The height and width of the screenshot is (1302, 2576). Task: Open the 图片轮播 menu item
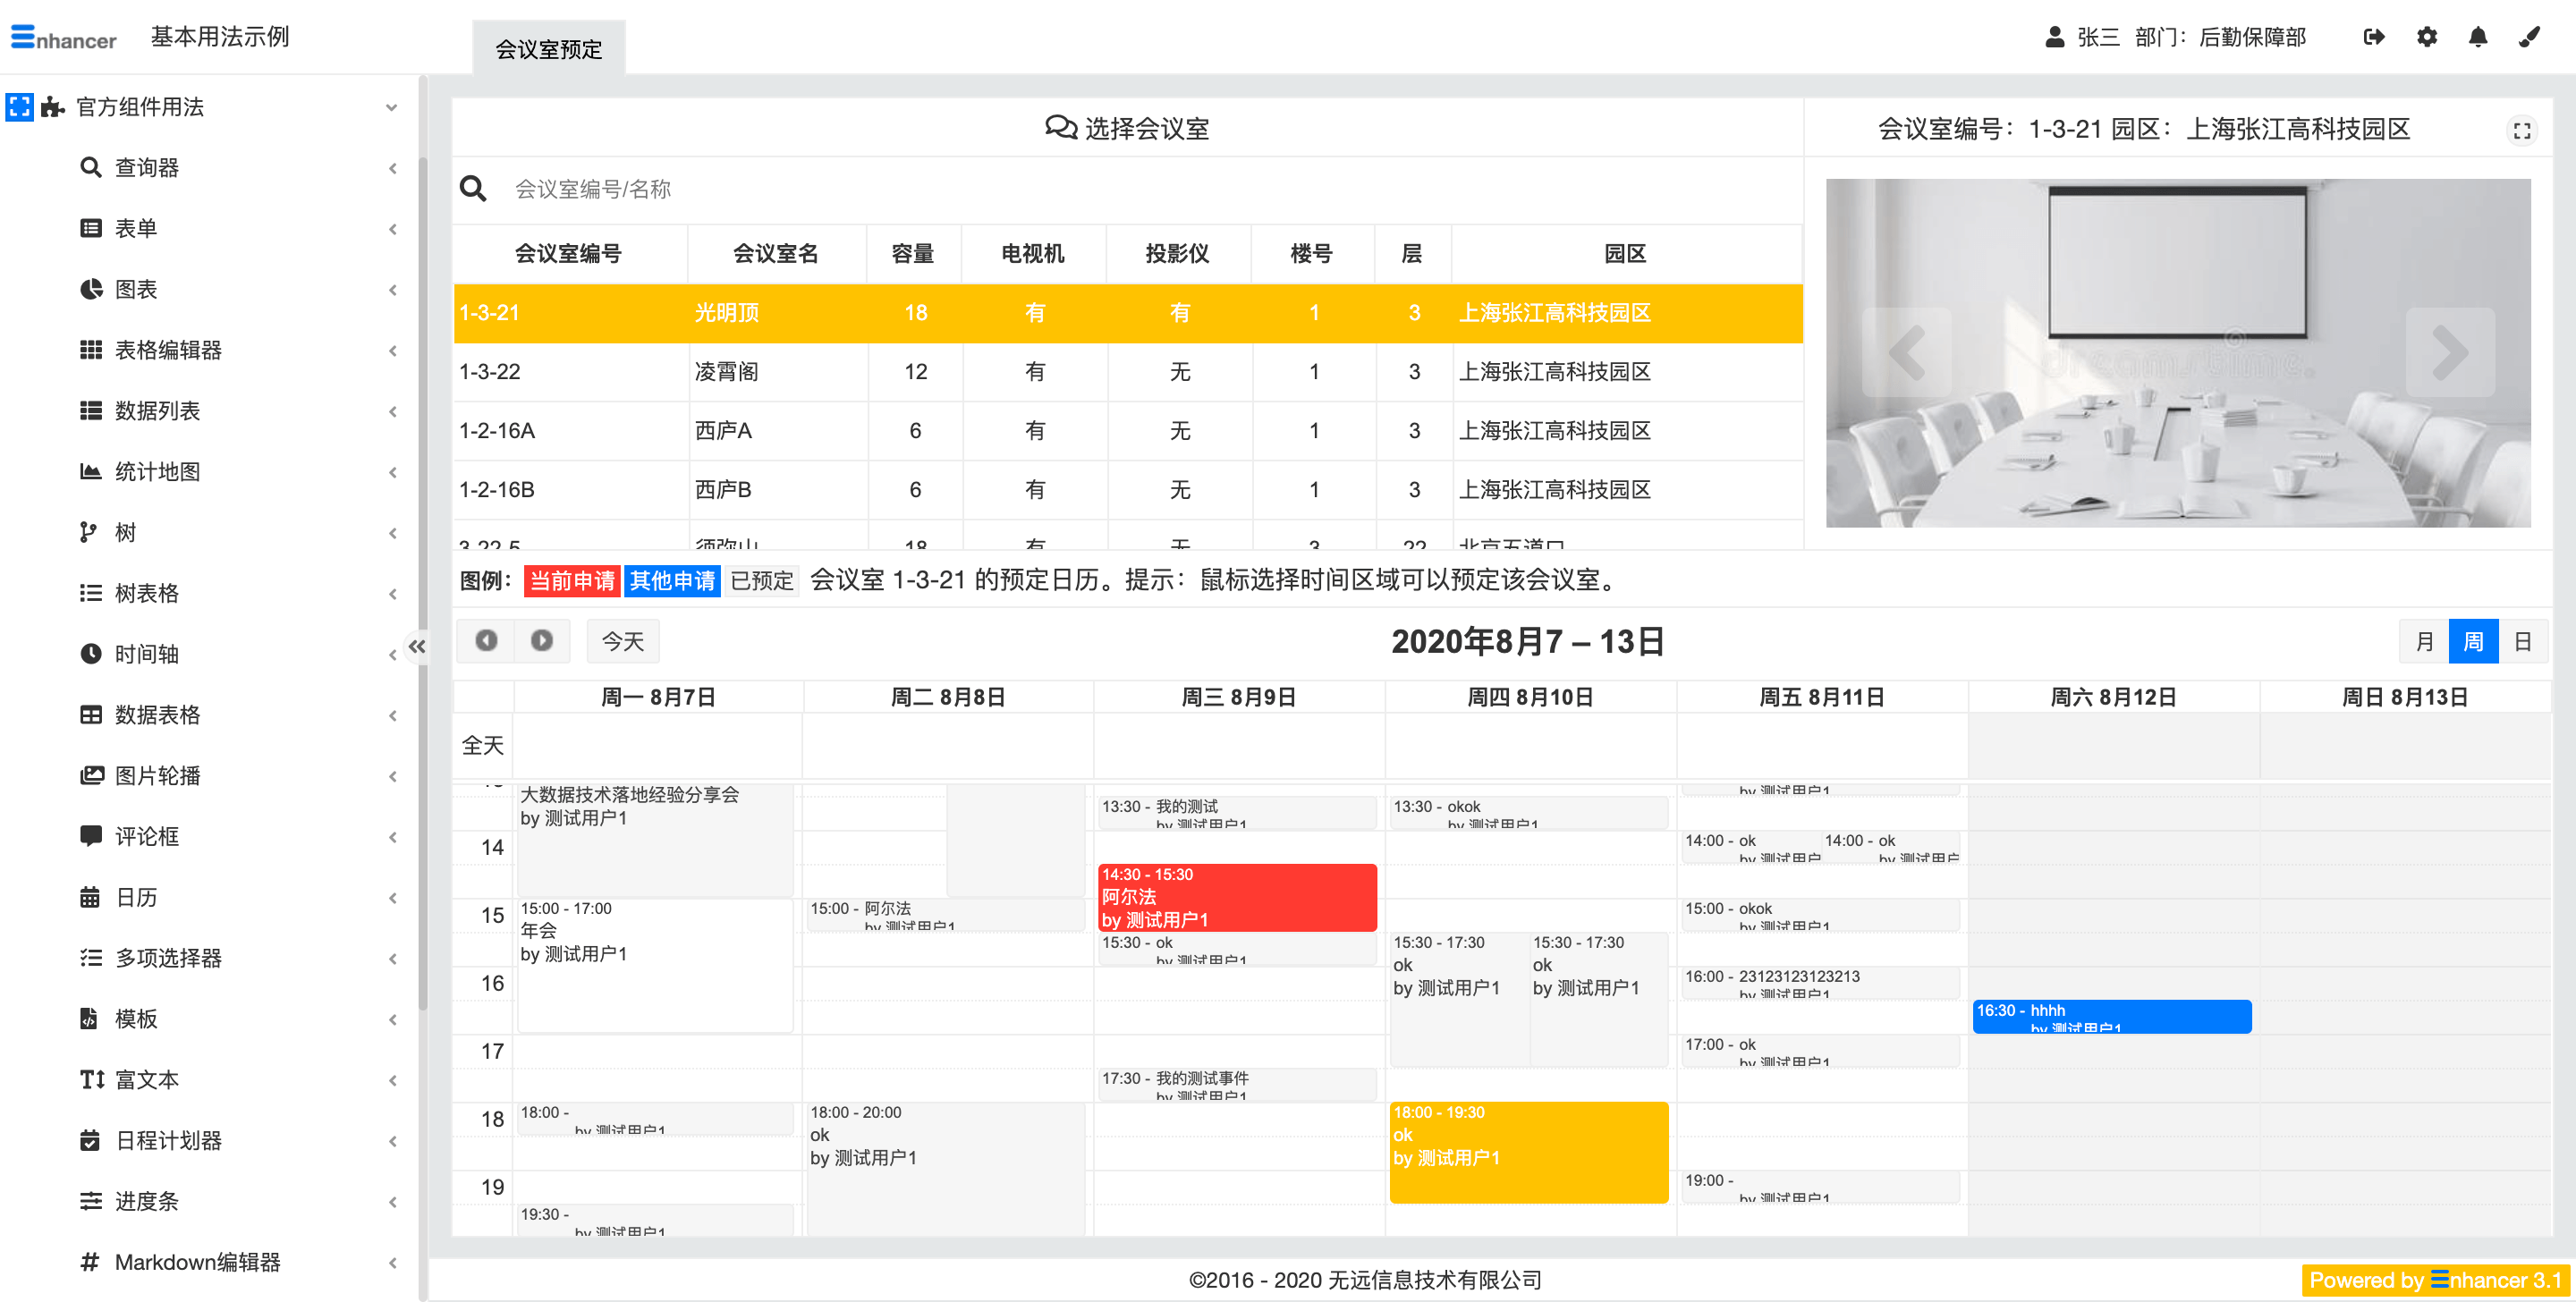tap(157, 775)
